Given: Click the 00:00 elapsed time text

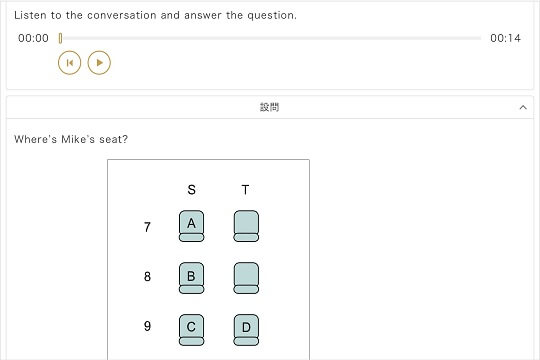Looking at the screenshot, I should pyautogui.click(x=33, y=38).
